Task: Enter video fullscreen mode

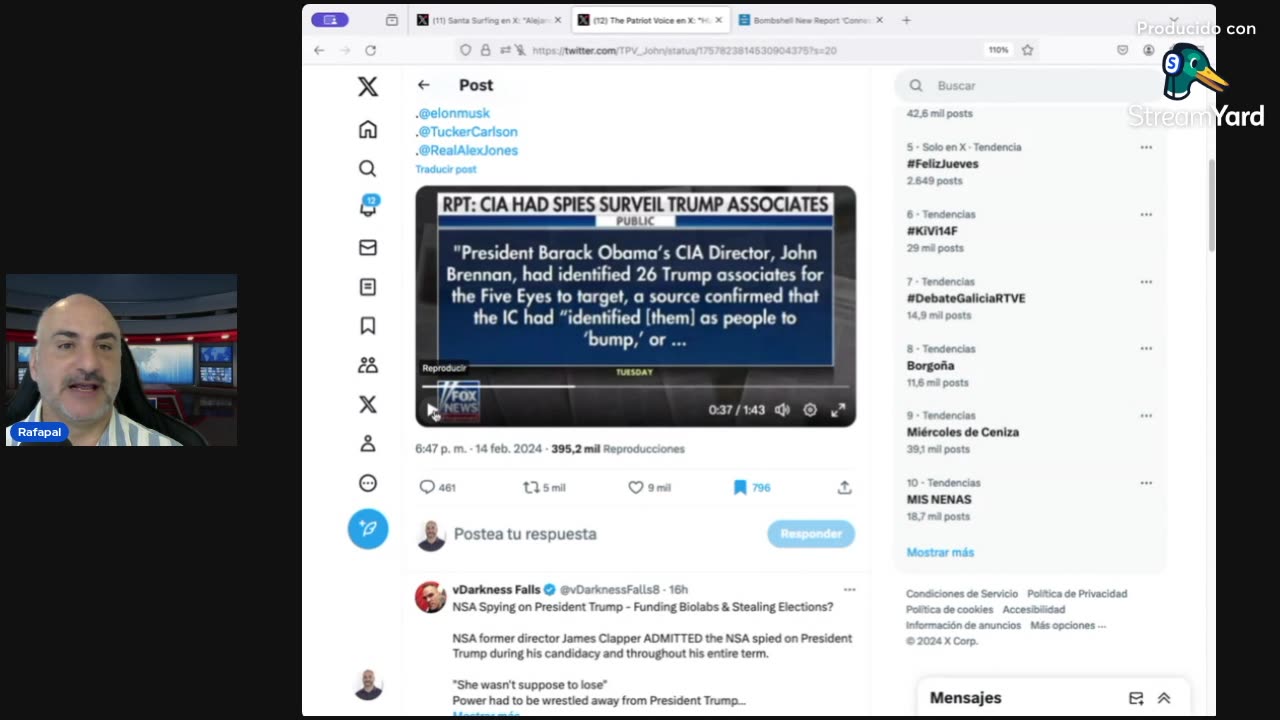Action: tap(838, 409)
